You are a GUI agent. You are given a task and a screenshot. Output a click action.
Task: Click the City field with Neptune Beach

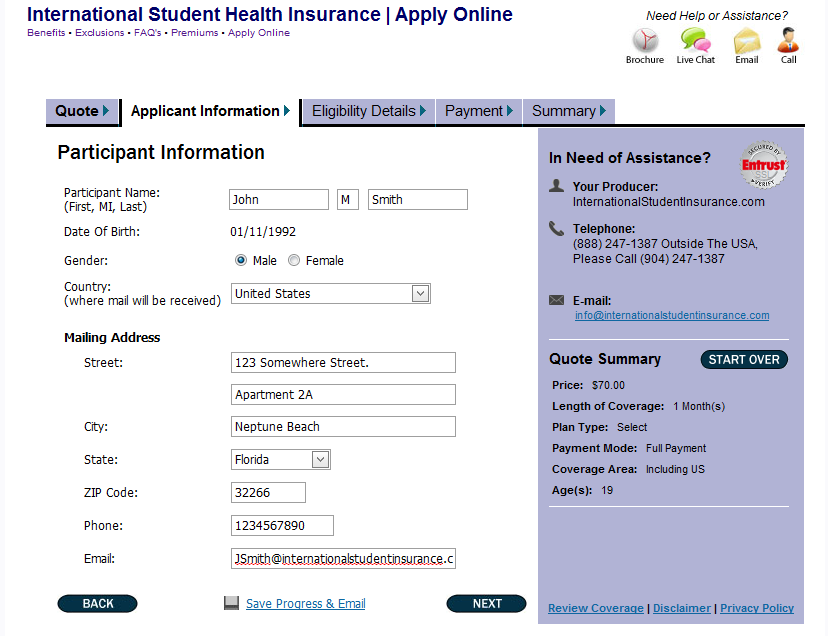[x=343, y=427]
